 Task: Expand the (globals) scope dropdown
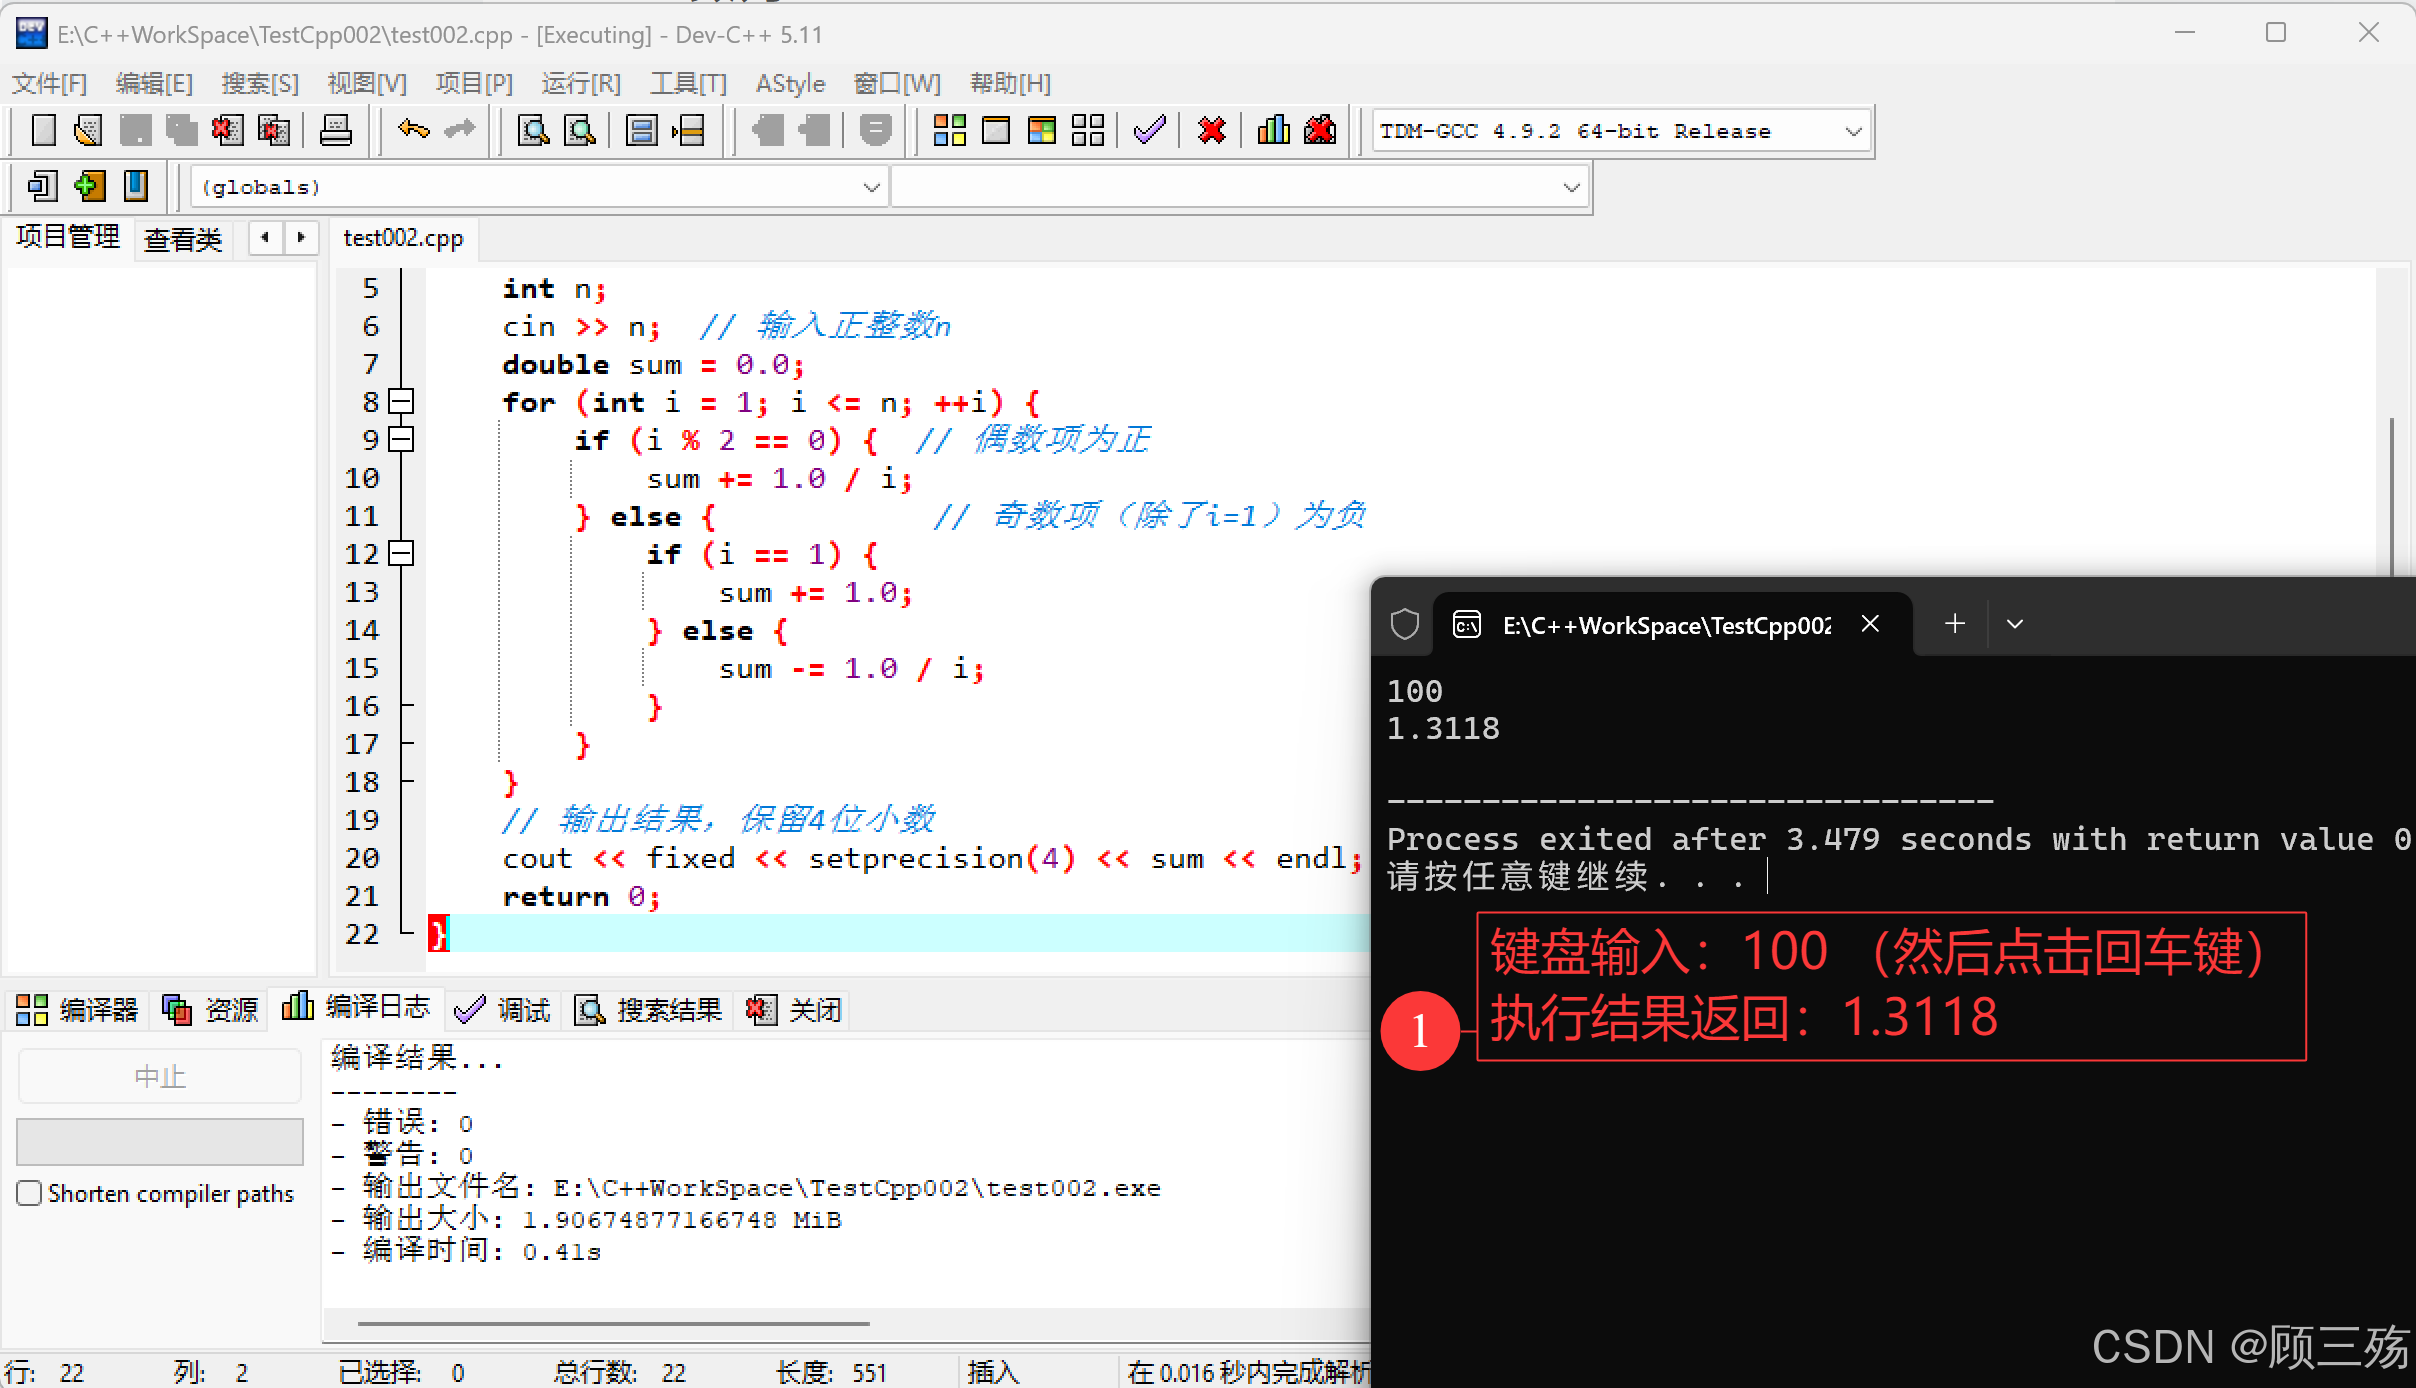(871, 187)
